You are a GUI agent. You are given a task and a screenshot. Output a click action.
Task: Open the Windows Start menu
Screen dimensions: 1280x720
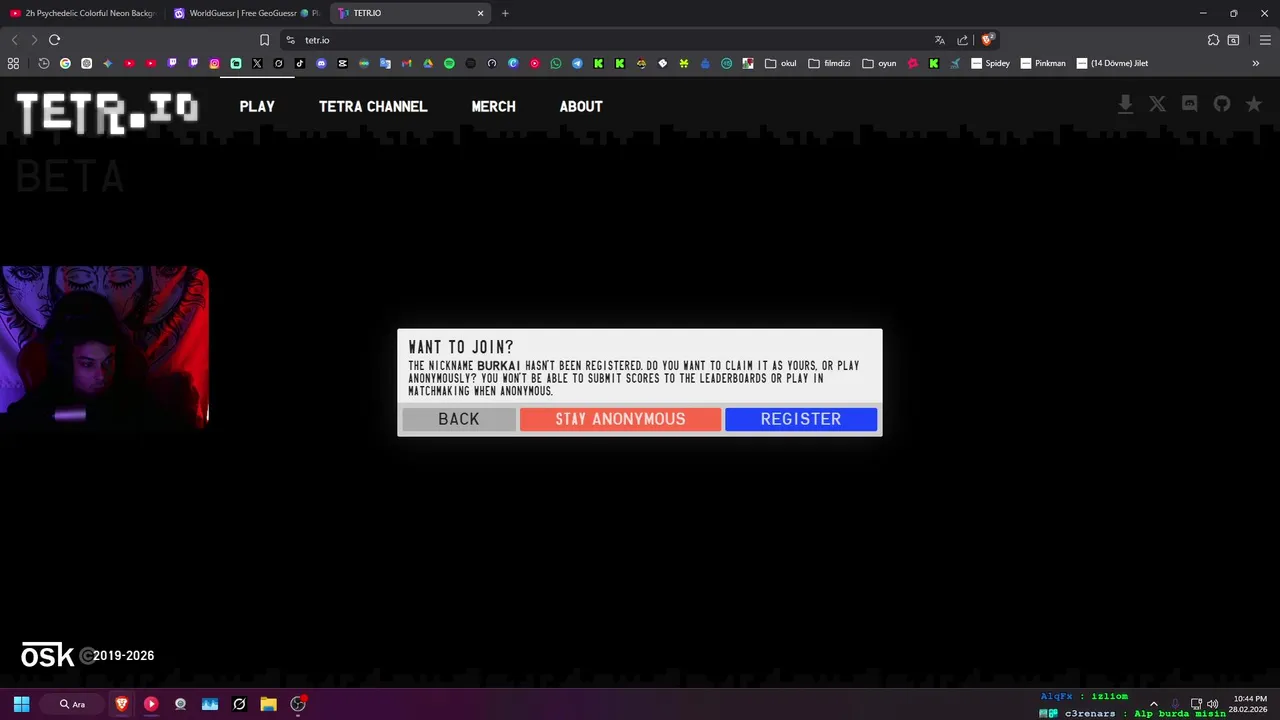click(x=21, y=704)
